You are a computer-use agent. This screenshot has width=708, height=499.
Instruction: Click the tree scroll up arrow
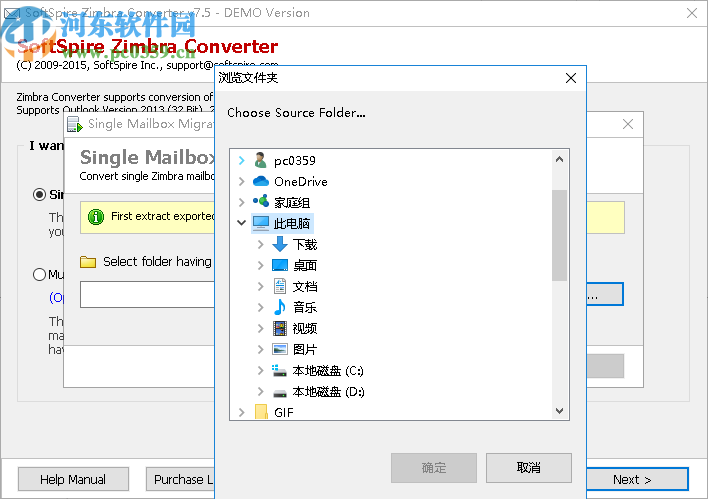coord(559,159)
